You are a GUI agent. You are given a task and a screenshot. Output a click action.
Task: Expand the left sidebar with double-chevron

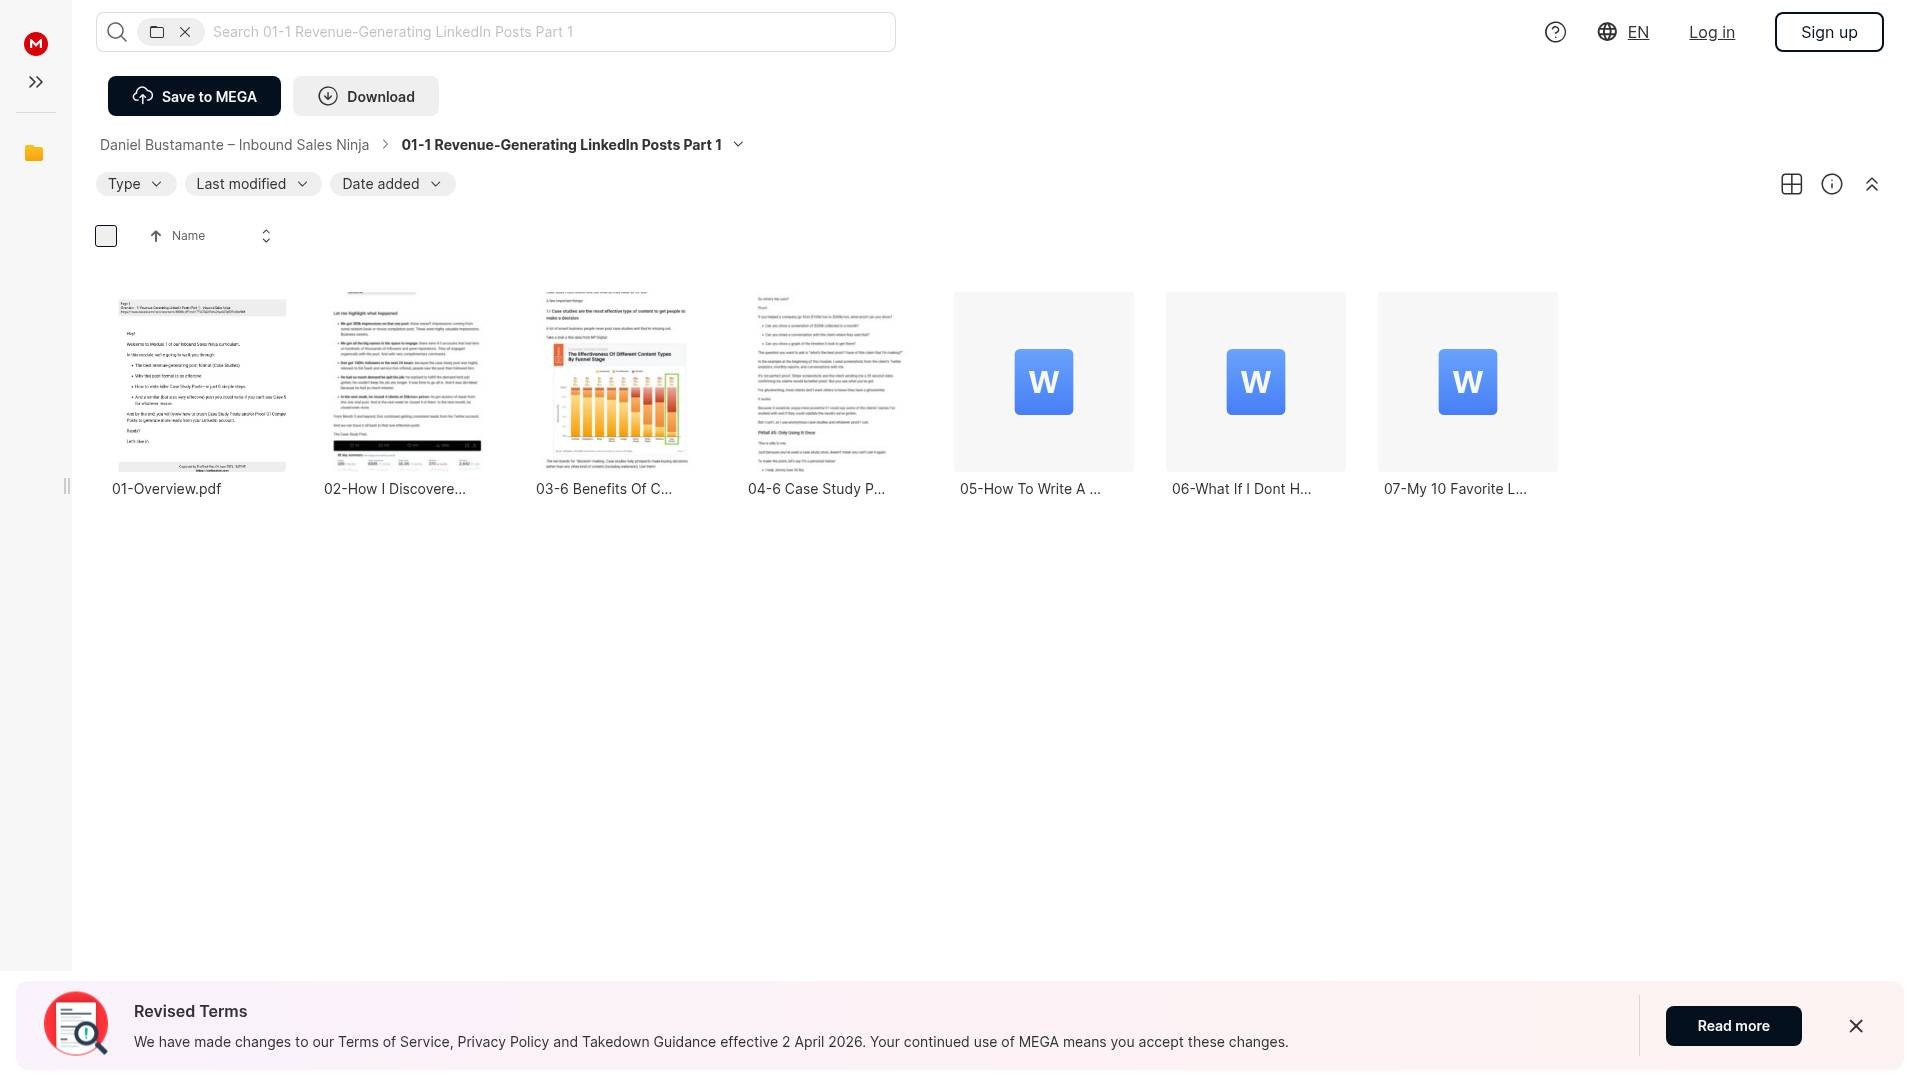point(36,82)
